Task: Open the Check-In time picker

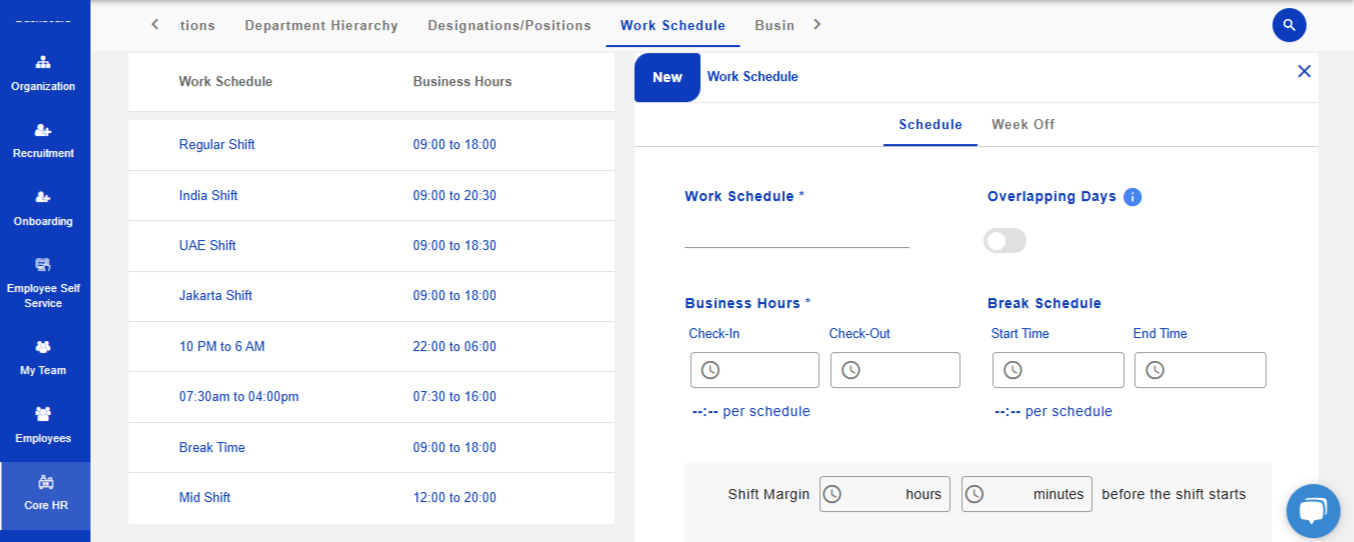Action: click(754, 370)
